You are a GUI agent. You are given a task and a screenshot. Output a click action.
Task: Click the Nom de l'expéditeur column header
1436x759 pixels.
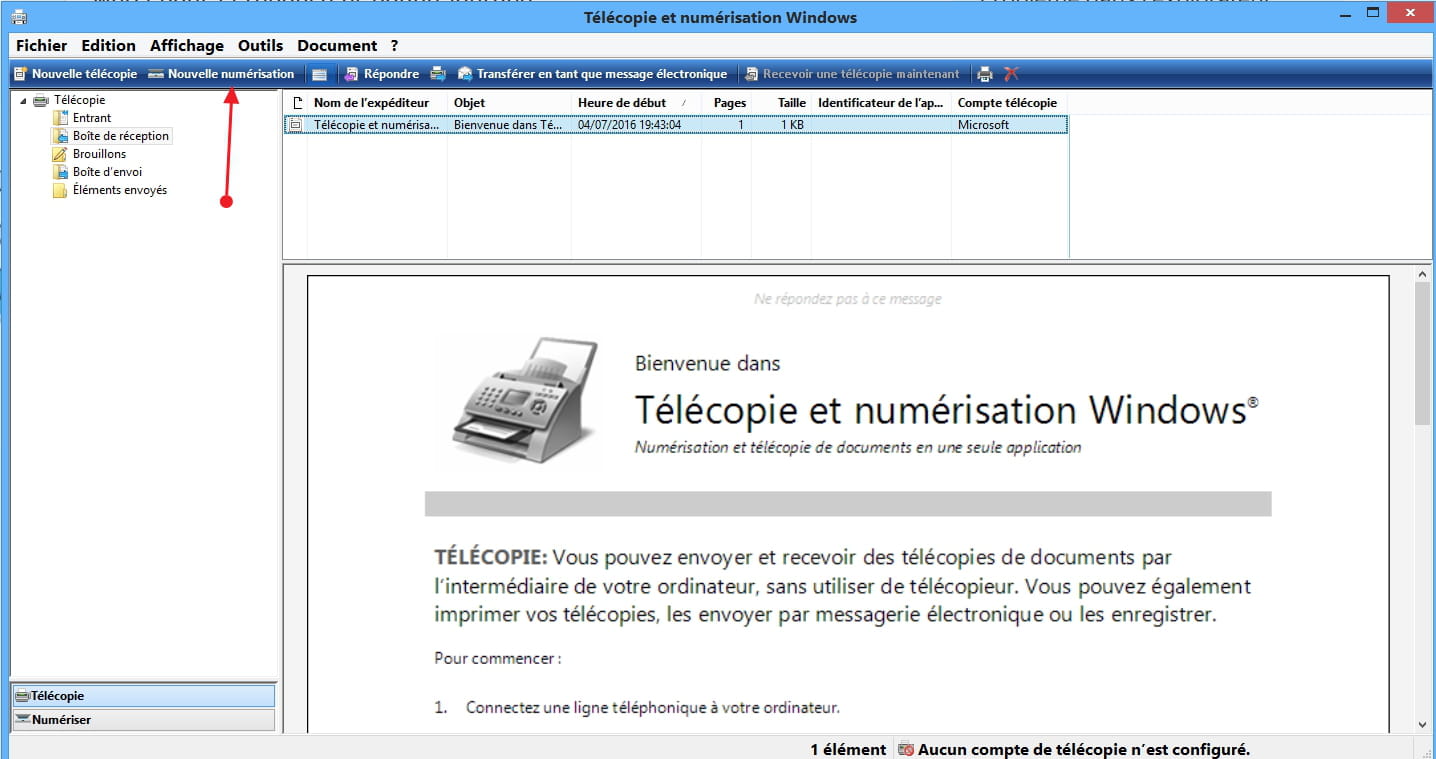point(377,103)
